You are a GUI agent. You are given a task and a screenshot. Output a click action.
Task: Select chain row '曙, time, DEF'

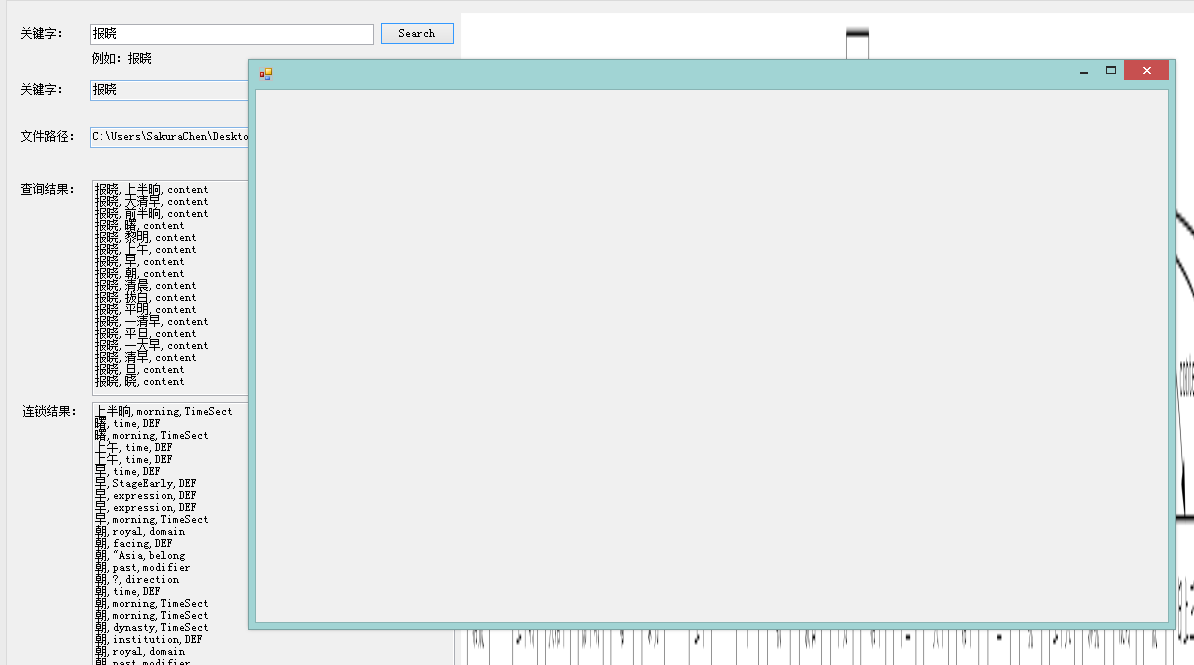point(128,424)
